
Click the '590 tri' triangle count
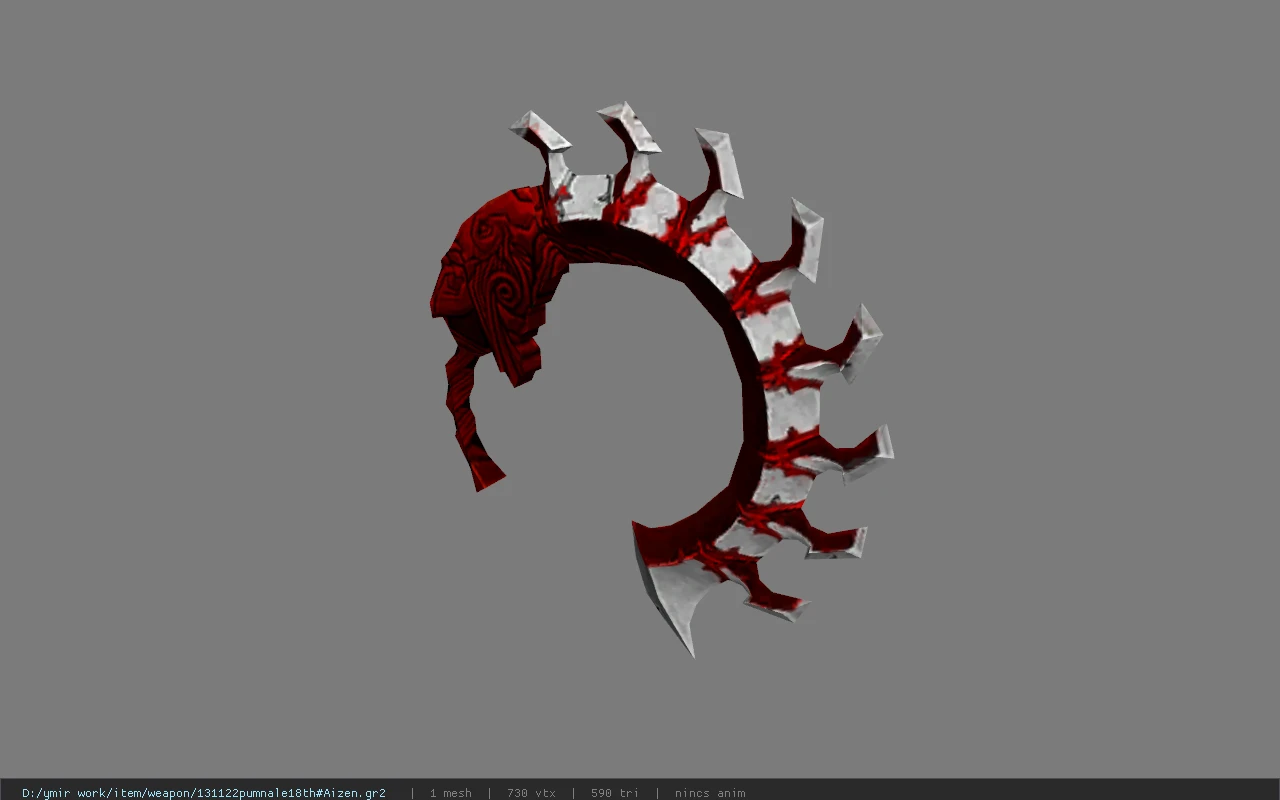(614, 793)
